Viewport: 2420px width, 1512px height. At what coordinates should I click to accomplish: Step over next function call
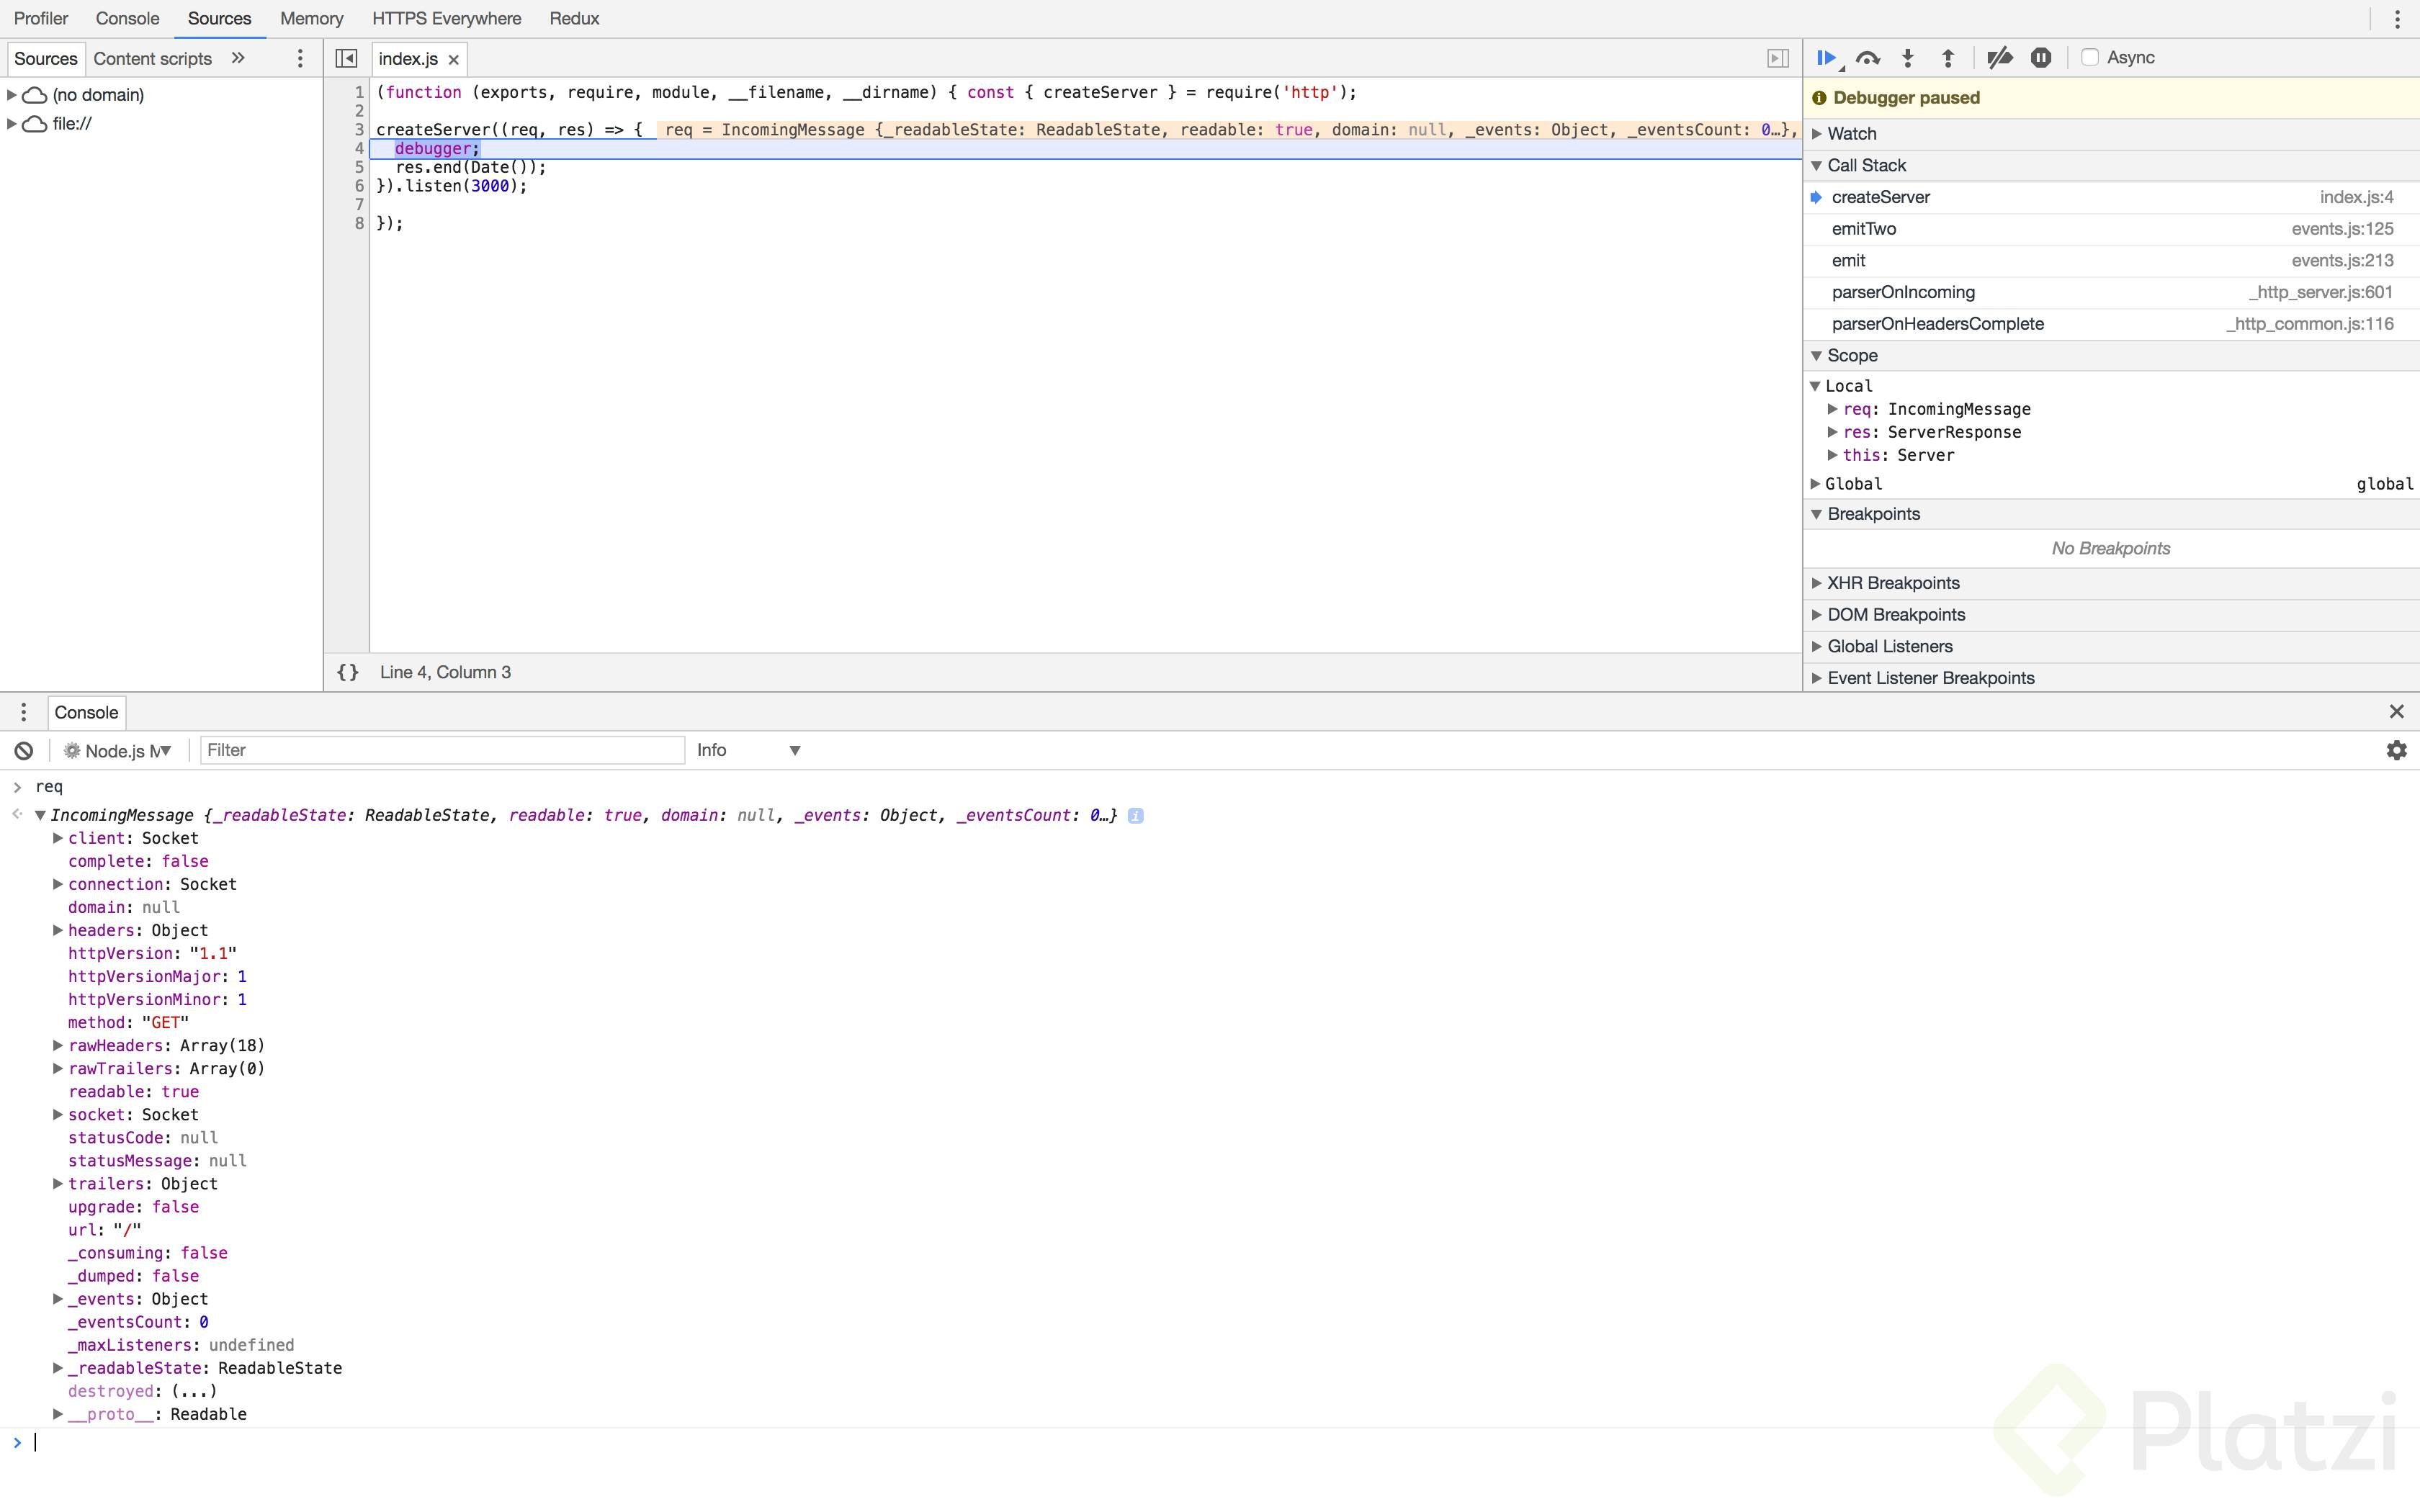click(x=1867, y=58)
